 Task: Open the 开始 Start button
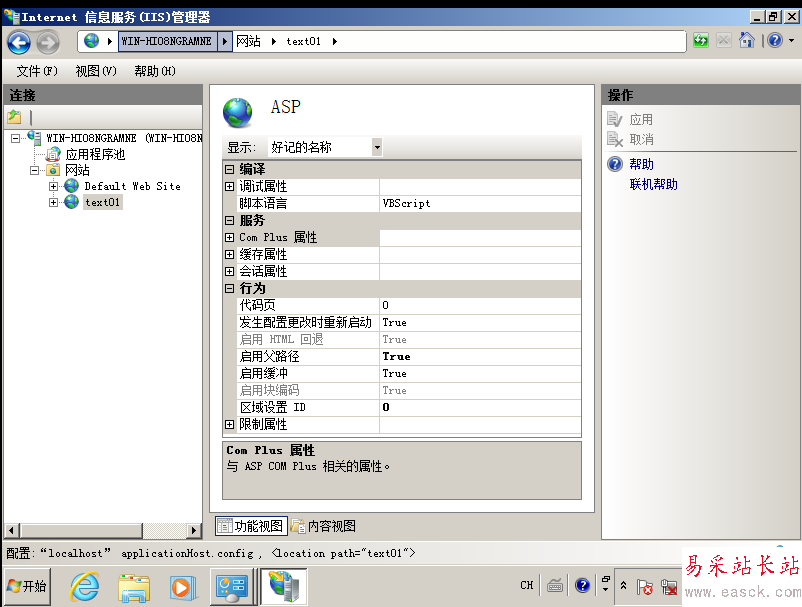(28, 586)
